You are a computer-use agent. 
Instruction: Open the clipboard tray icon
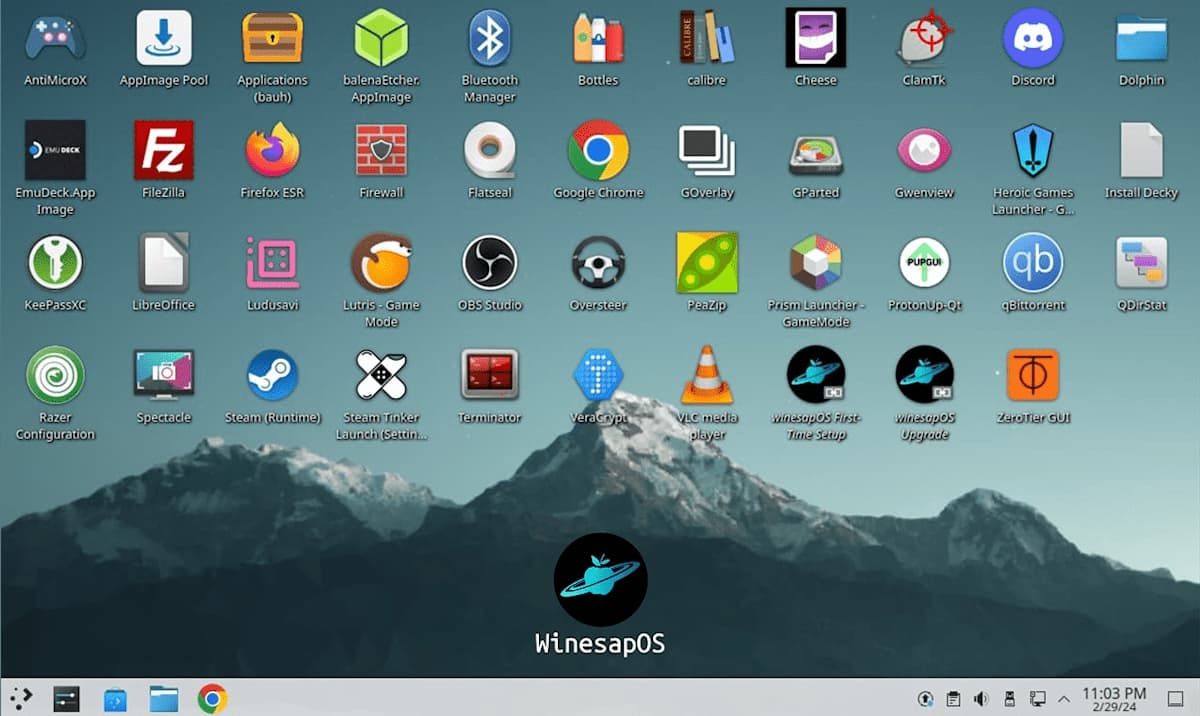pyautogui.click(x=954, y=698)
